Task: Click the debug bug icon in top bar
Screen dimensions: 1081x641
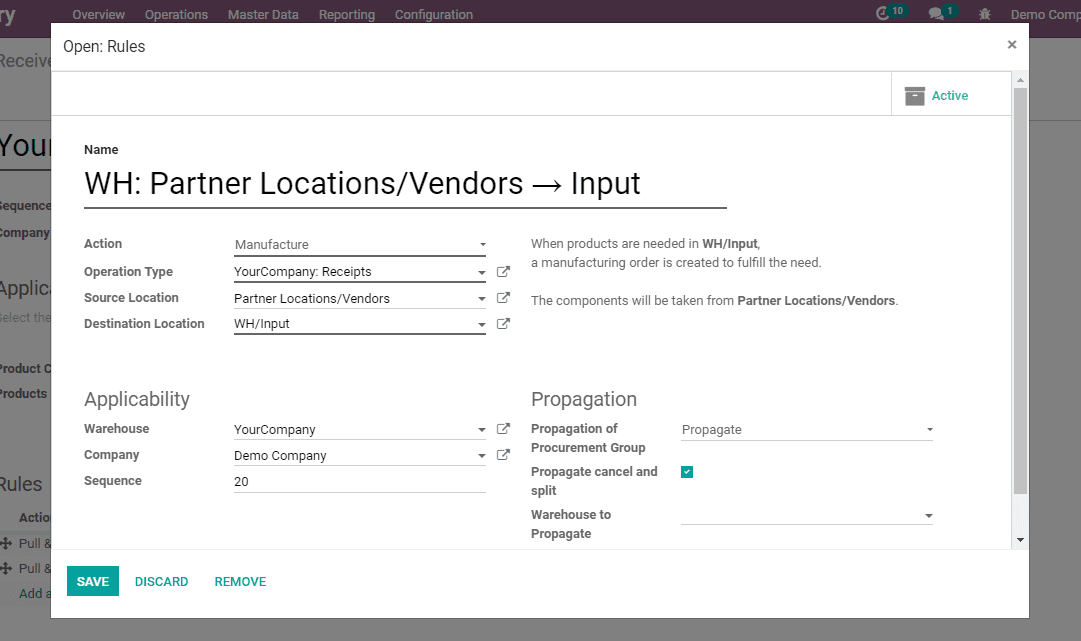Action: click(984, 14)
